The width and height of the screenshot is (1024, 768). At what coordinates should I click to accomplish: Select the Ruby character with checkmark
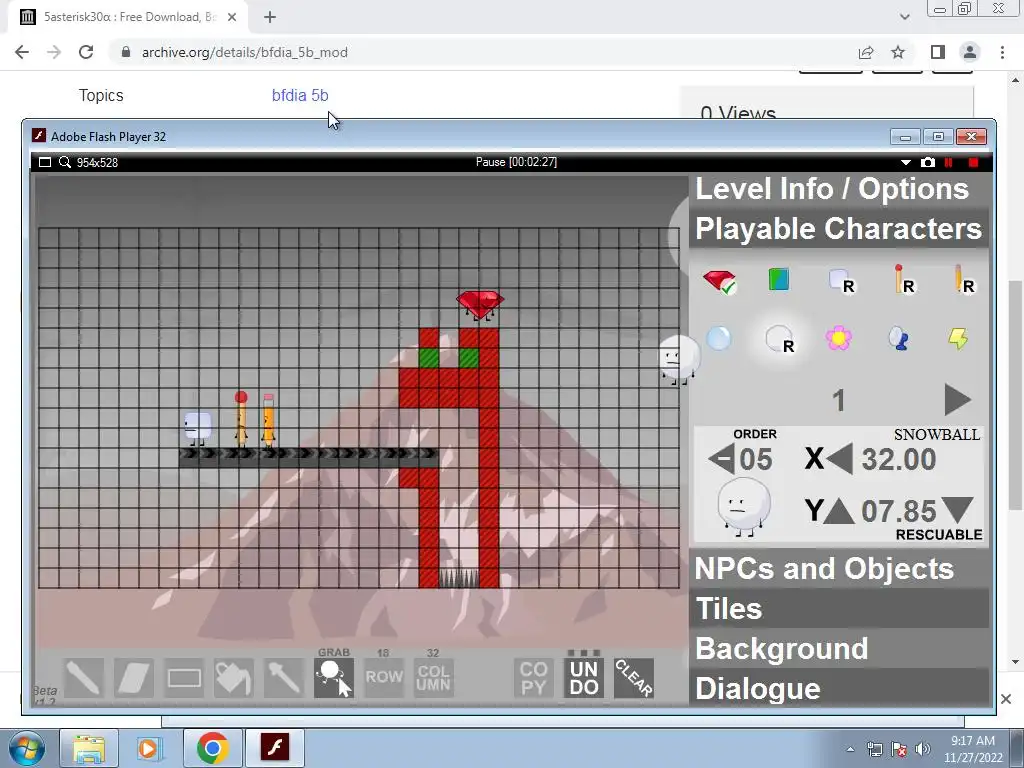[720, 281]
